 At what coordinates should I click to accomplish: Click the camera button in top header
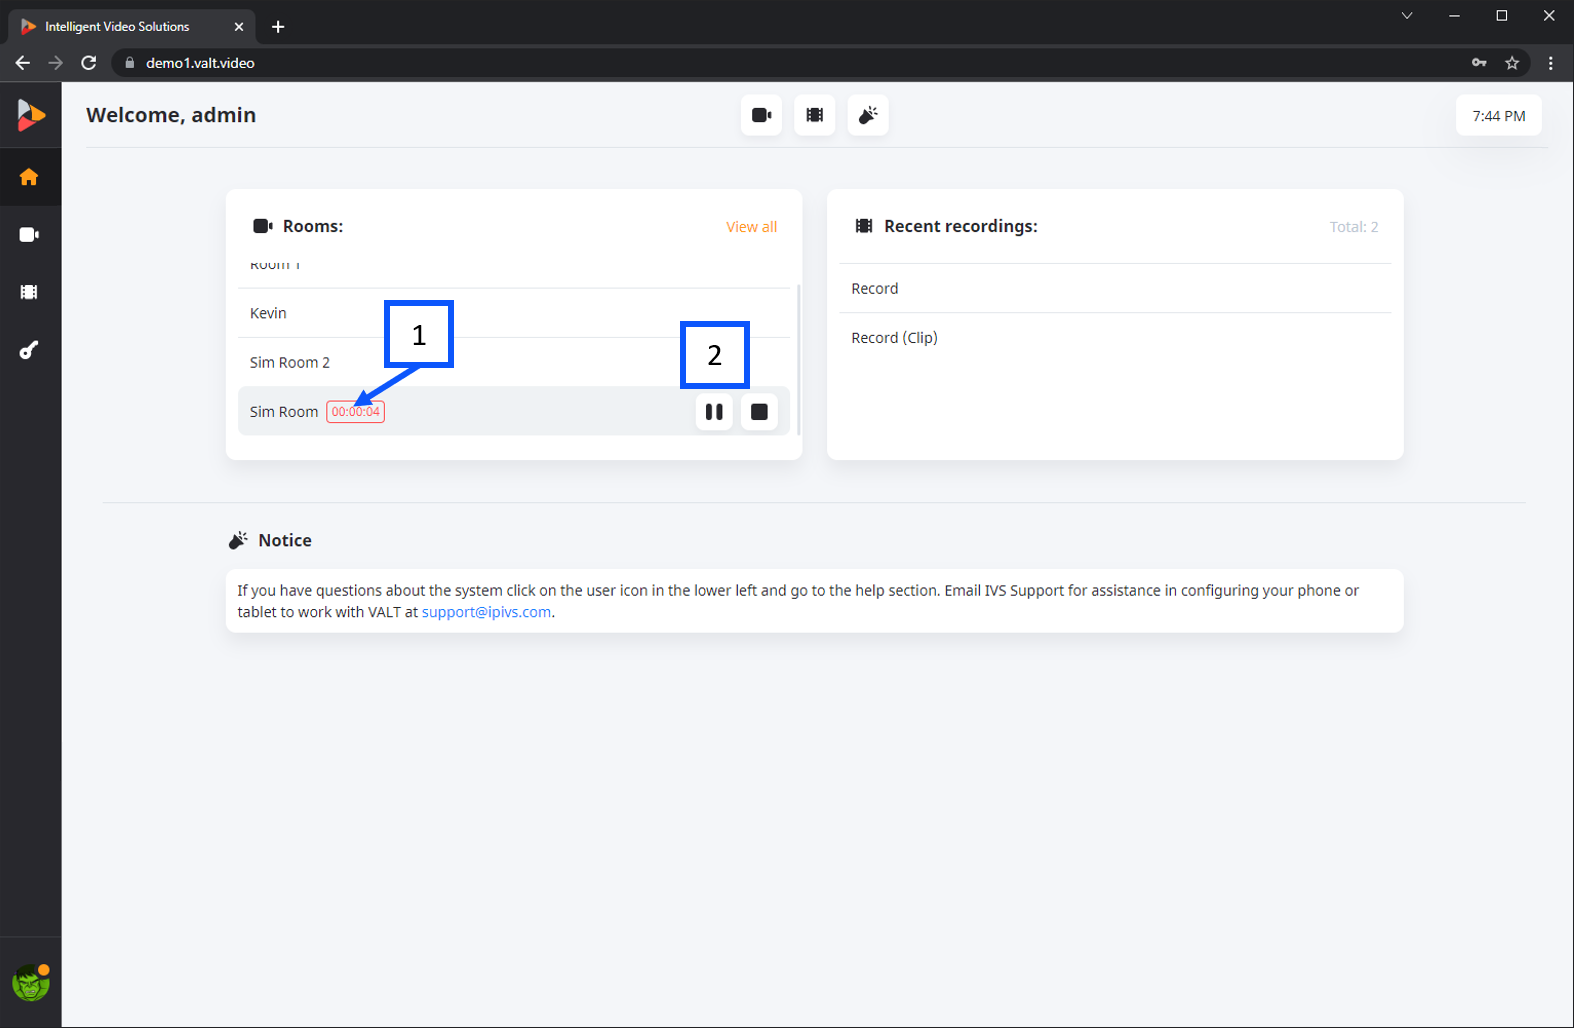tap(762, 115)
